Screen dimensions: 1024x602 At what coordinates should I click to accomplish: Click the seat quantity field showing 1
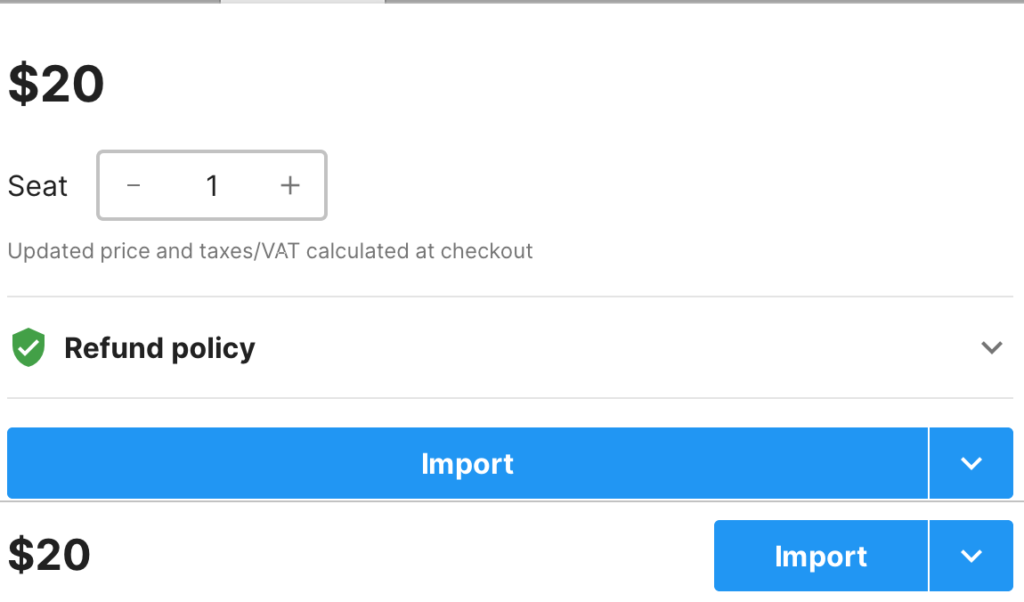point(212,186)
